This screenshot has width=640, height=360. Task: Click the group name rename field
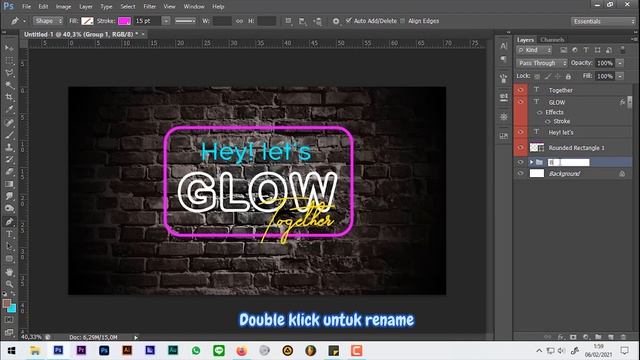[569, 162]
